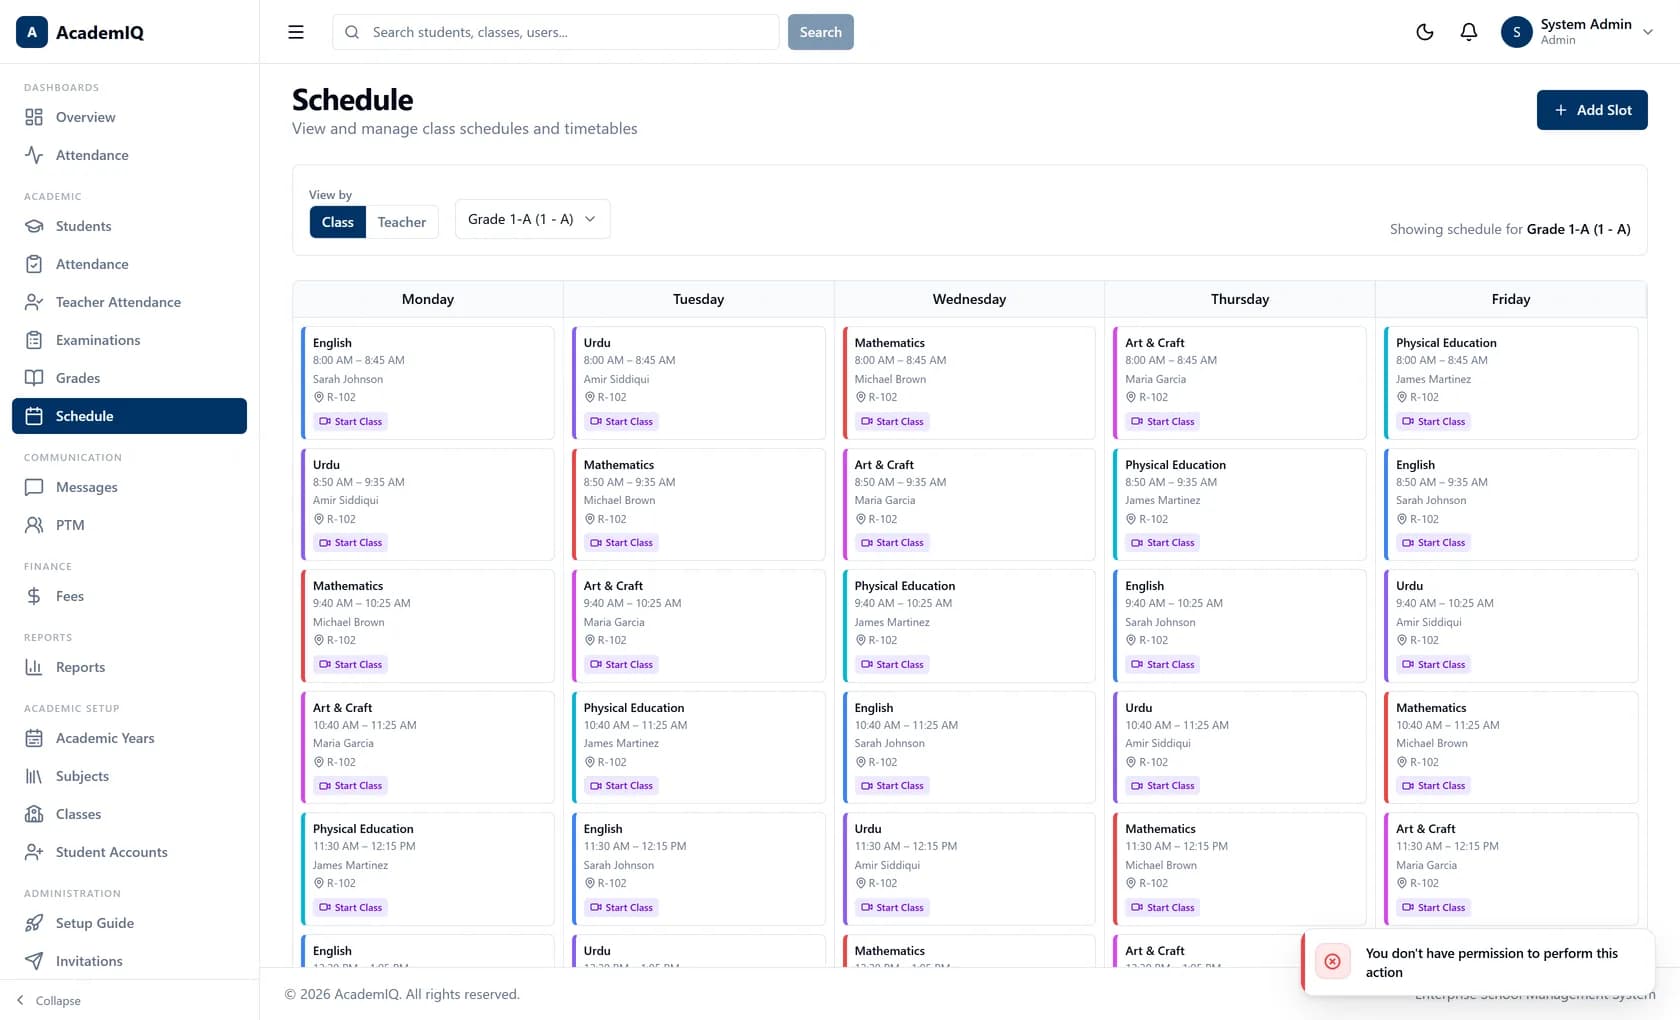Click the Add Slot button

point(1592,110)
